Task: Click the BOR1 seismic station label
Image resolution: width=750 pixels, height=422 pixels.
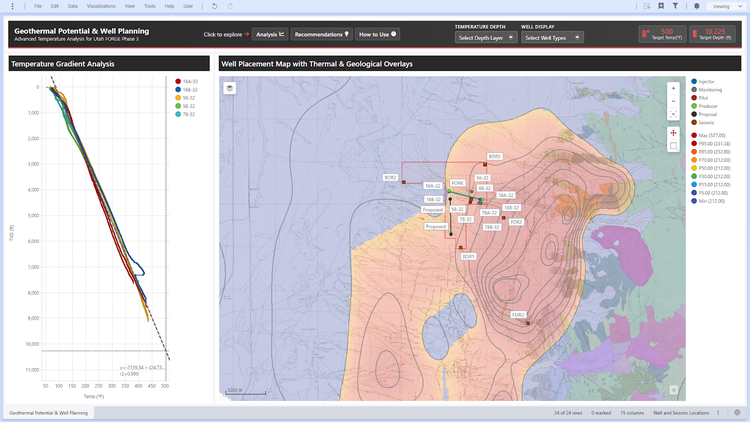Action: click(468, 256)
